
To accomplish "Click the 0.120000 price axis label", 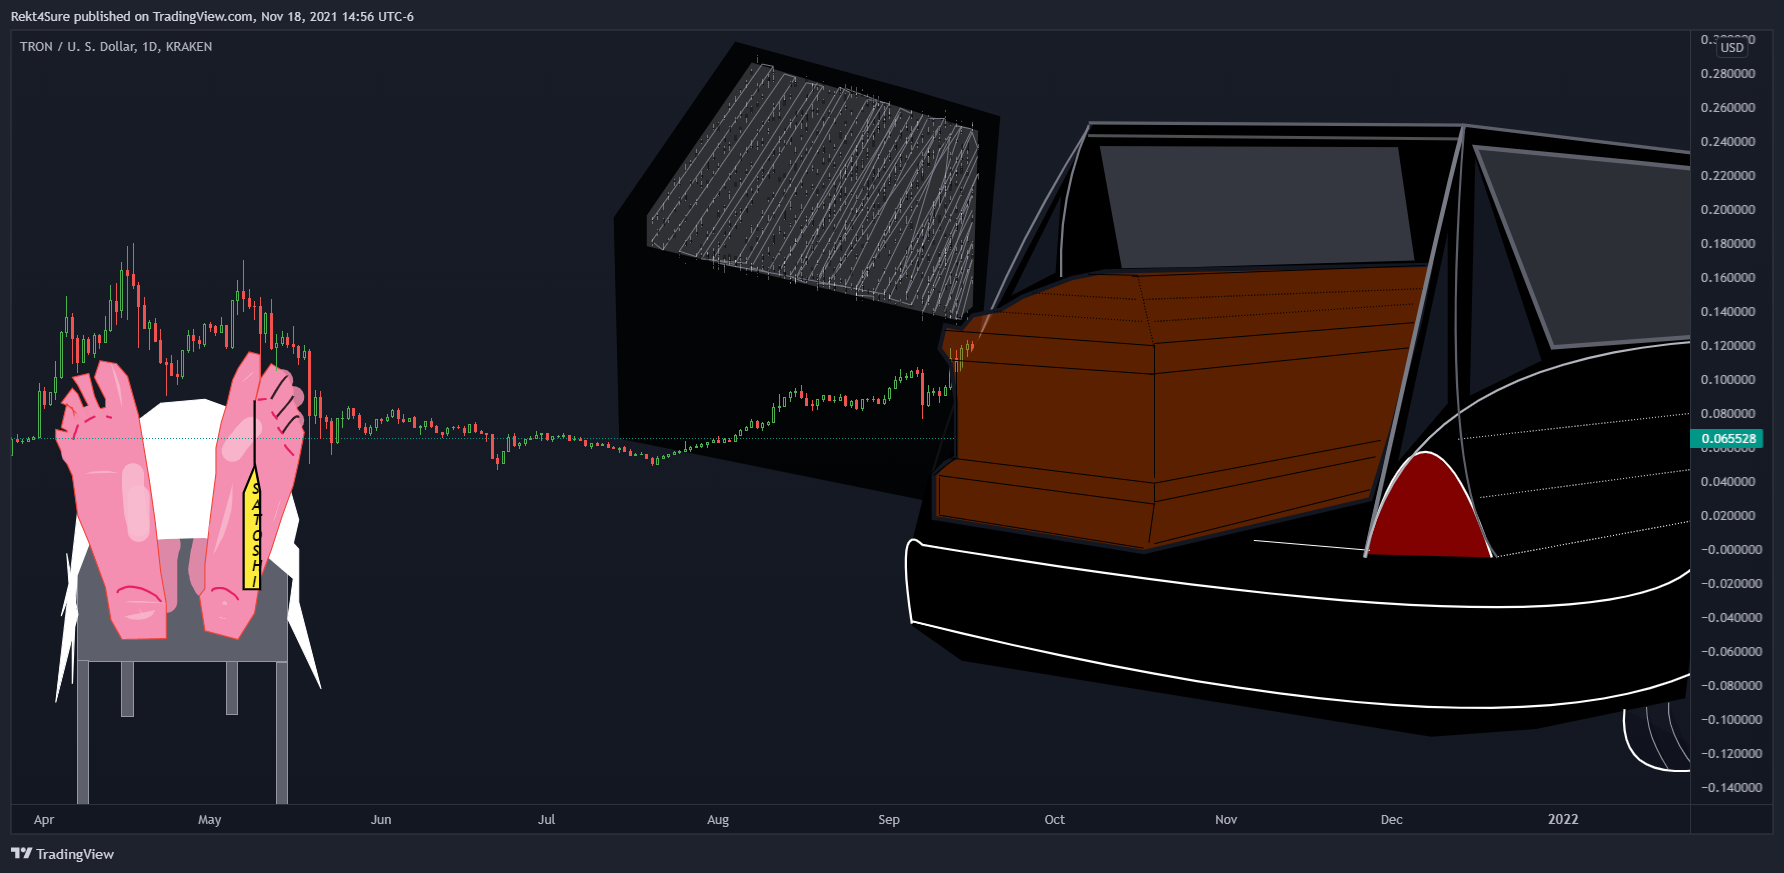I will pyautogui.click(x=1728, y=346).
